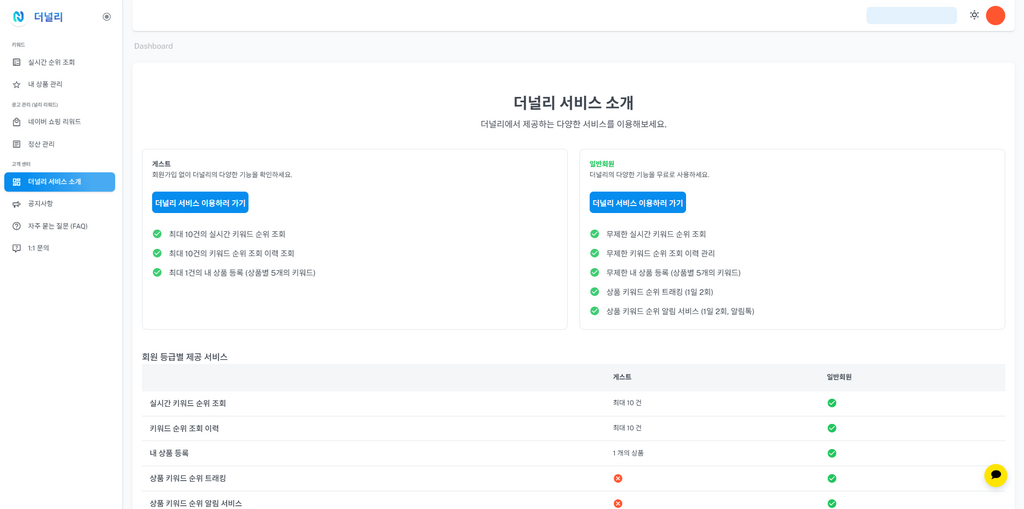Click 무제한 내 상품 등록 (상품별 5개의 키워드) text

673,272
